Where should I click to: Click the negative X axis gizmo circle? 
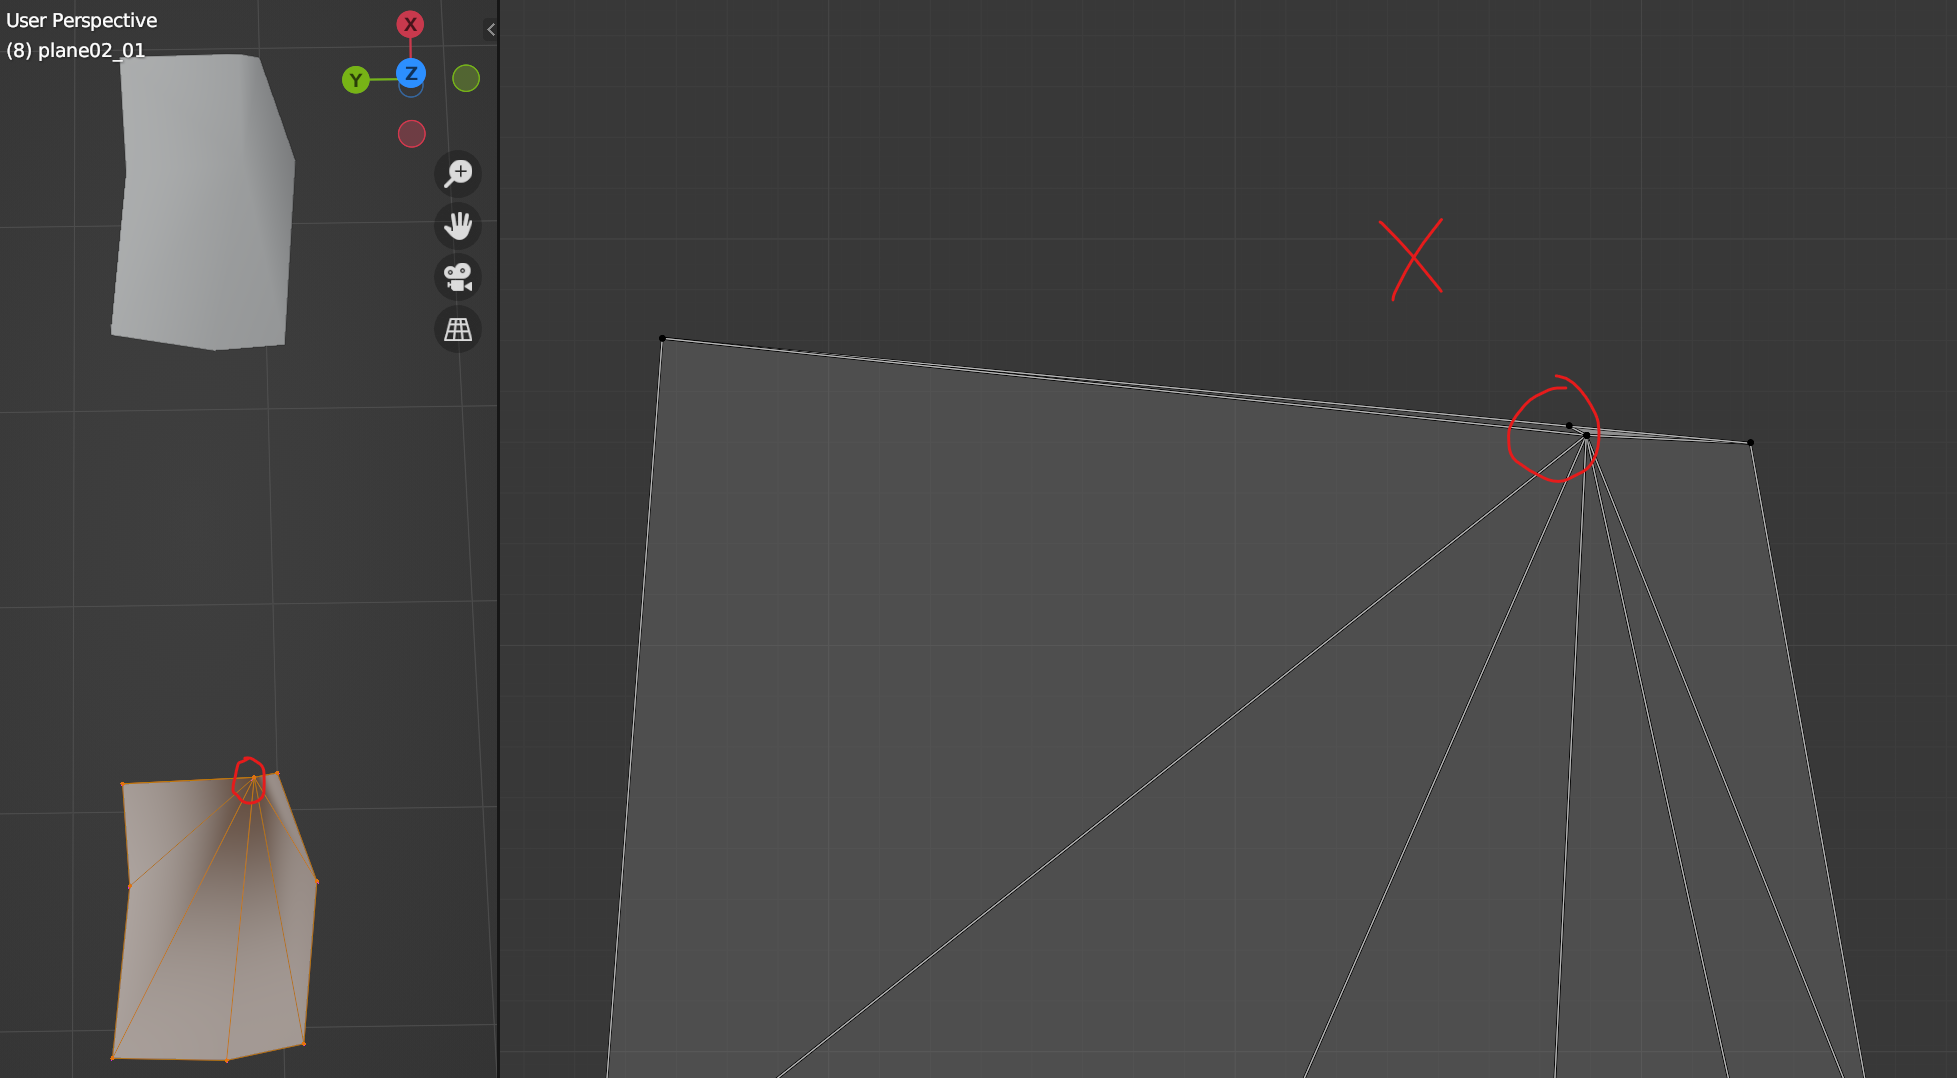[412, 134]
